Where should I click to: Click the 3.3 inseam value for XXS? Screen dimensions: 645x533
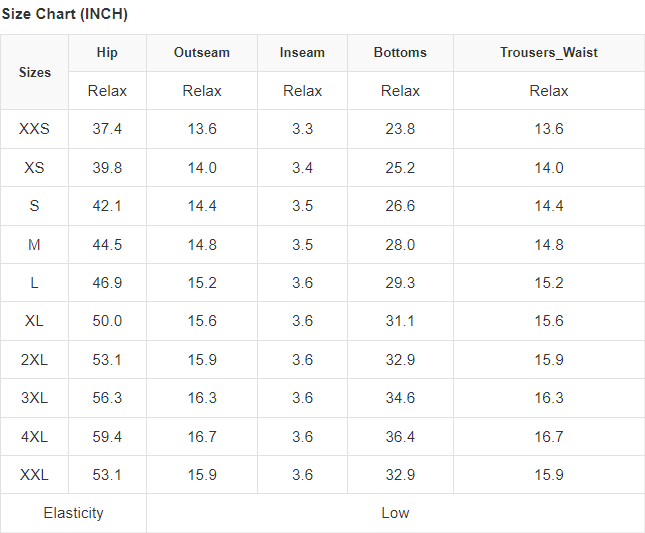tap(302, 129)
